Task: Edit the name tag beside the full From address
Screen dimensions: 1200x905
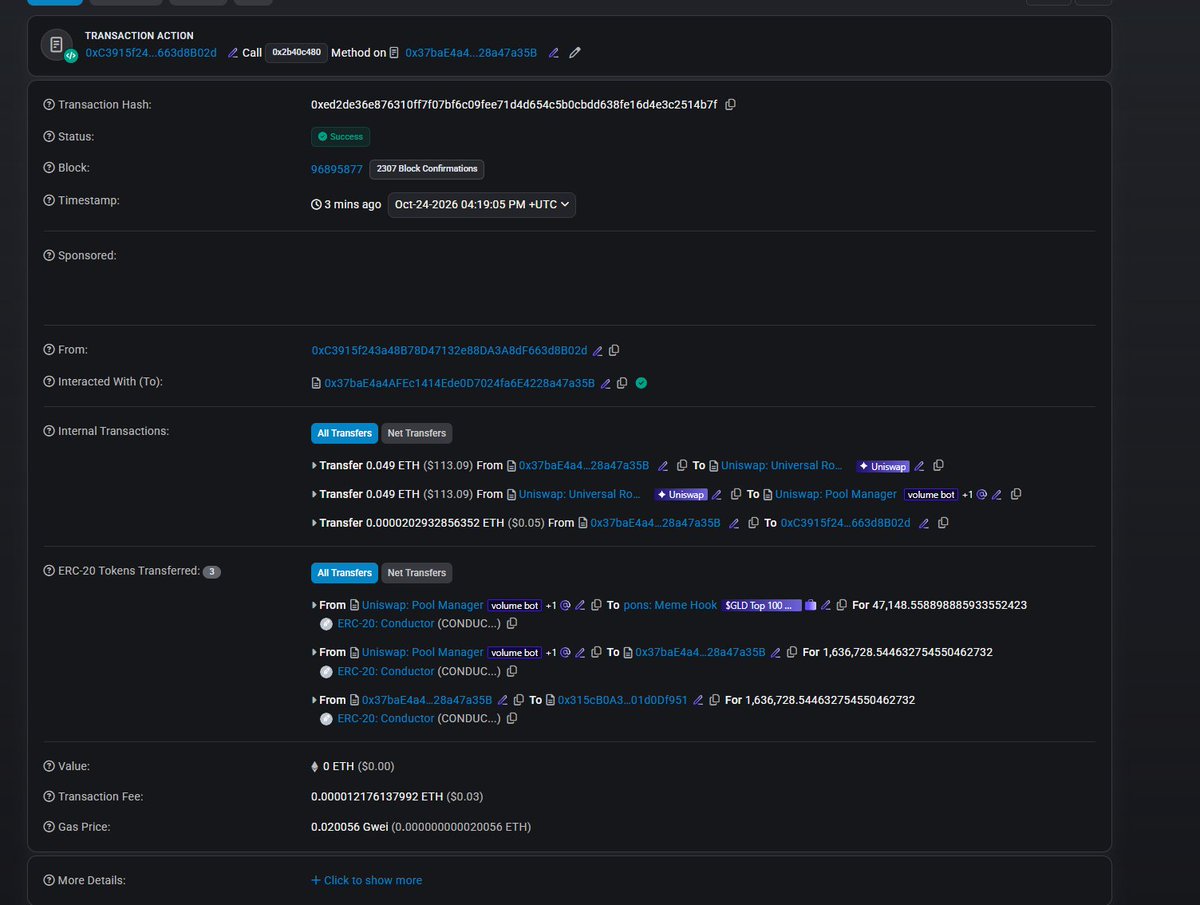Action: point(598,351)
